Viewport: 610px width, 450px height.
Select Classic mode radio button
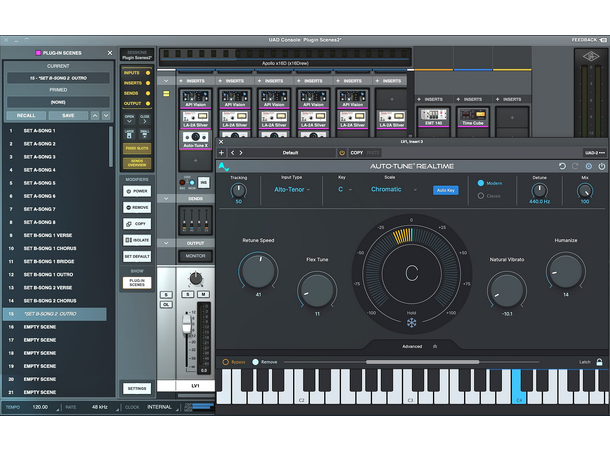(x=481, y=196)
